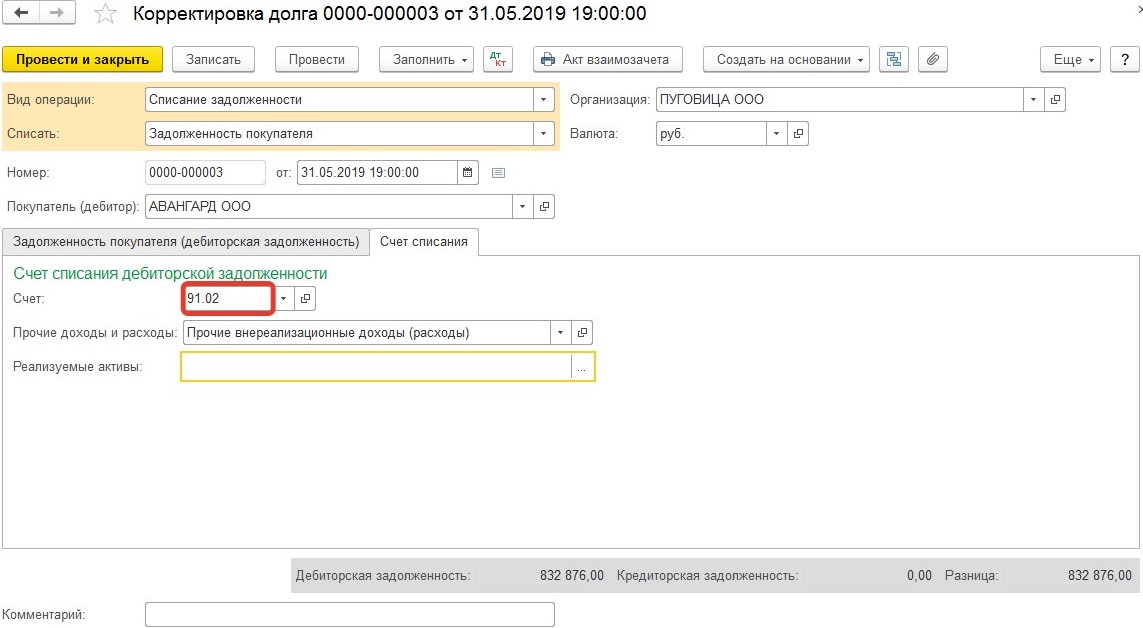Add document to favorites with star icon
The width and height of the screenshot is (1143, 628).
(105, 14)
